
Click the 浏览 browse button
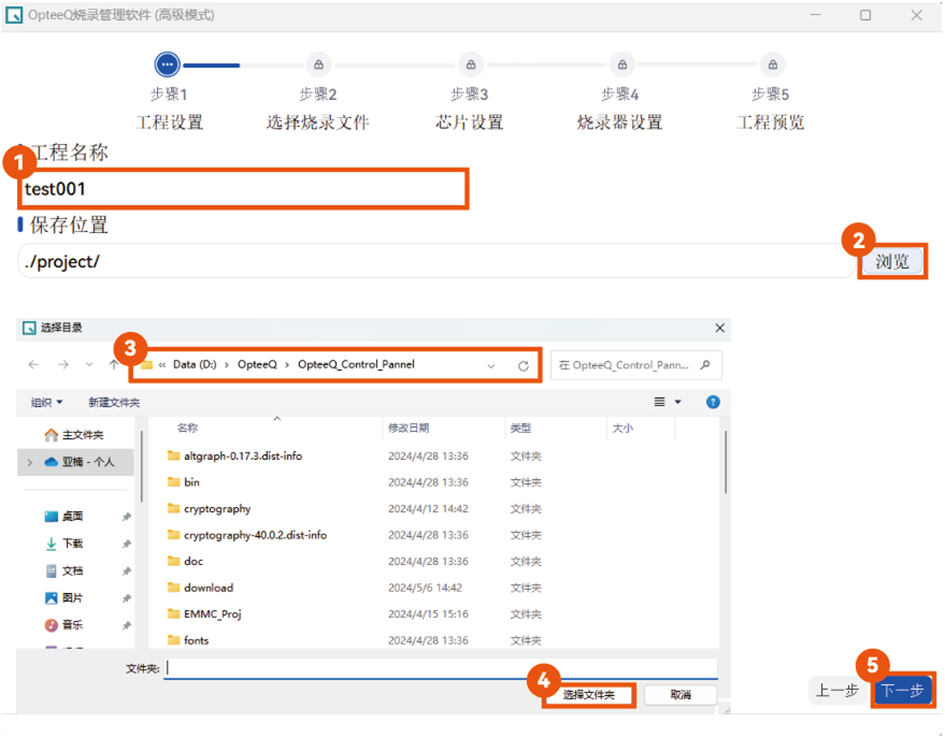click(x=892, y=262)
